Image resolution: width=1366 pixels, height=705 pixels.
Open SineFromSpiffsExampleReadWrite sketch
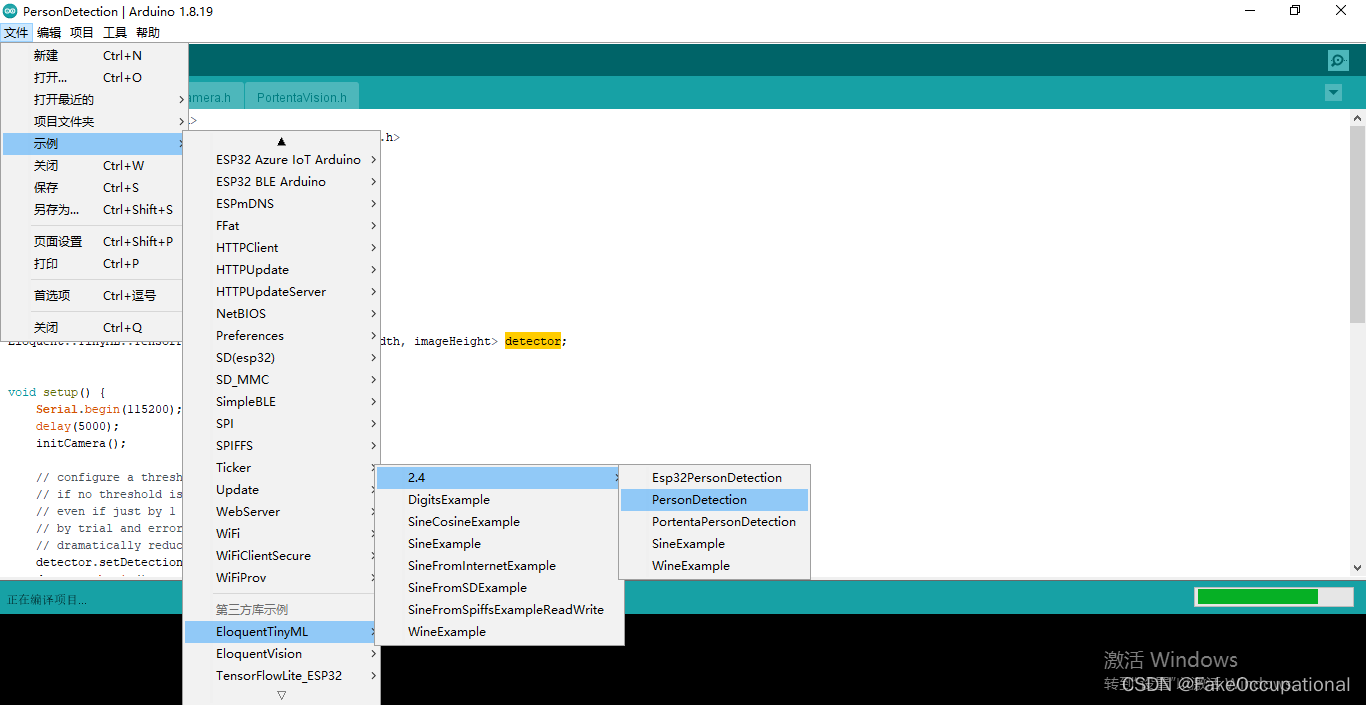500,610
